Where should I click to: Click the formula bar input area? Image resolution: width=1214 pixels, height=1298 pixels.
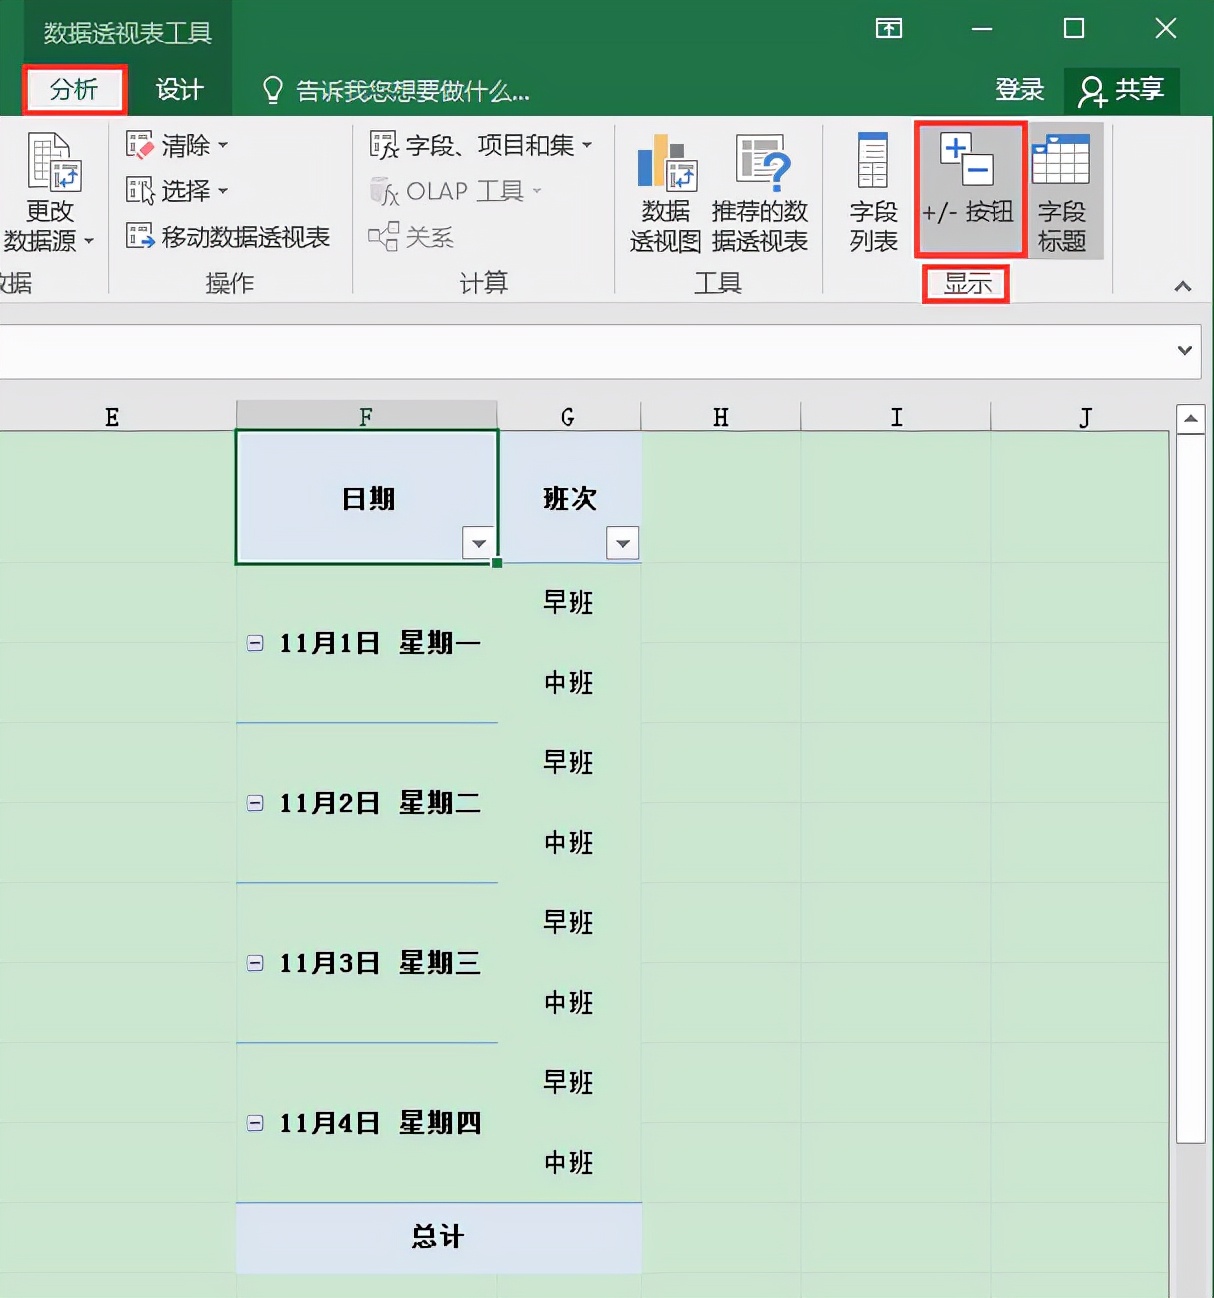(x=585, y=351)
